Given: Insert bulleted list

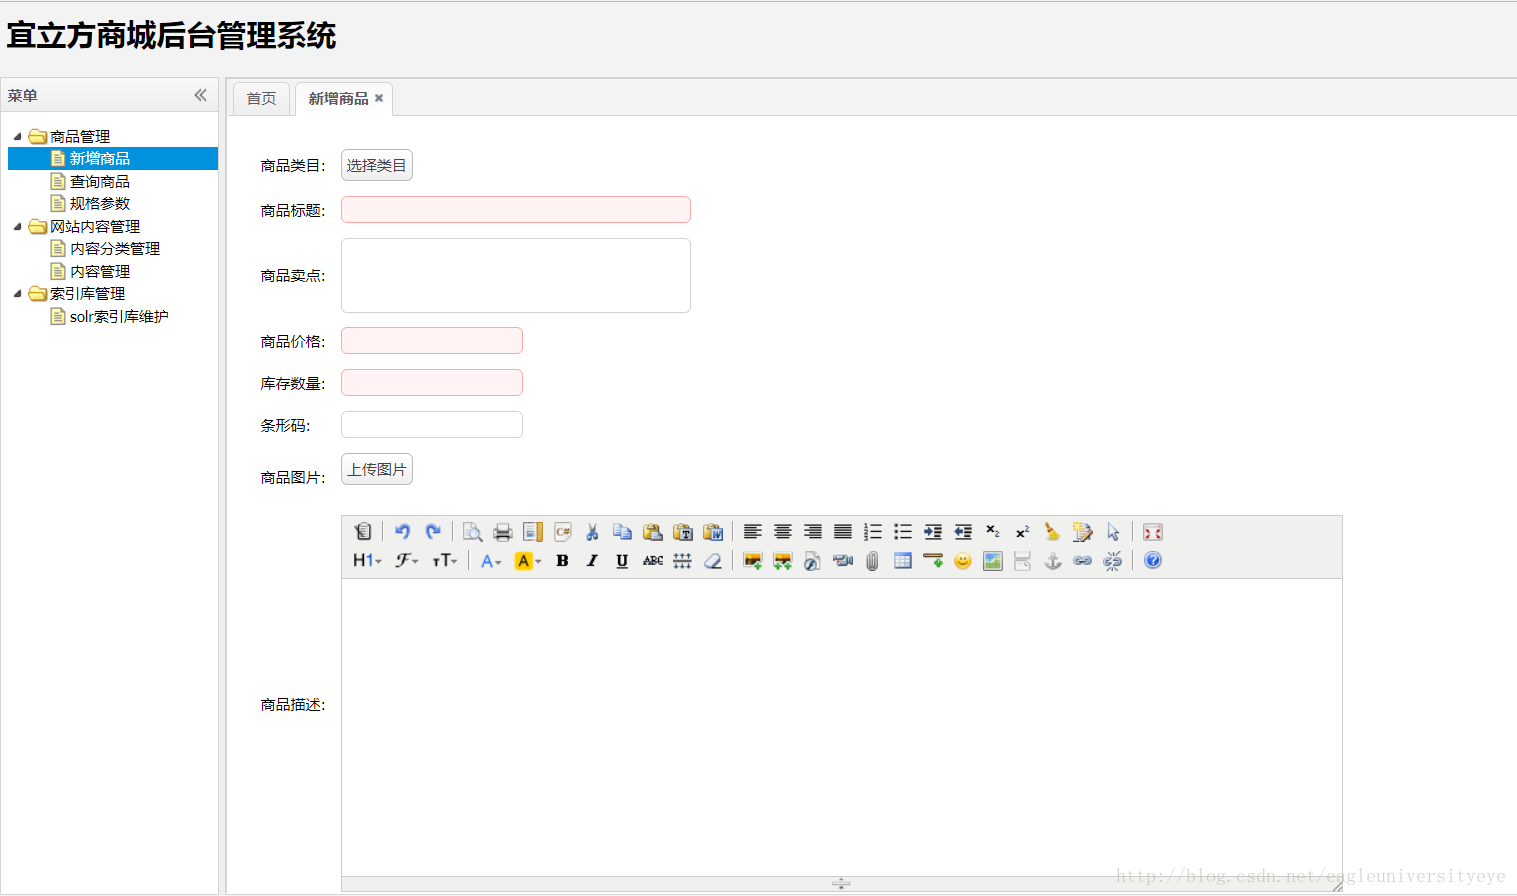Looking at the screenshot, I should click(x=902, y=532).
